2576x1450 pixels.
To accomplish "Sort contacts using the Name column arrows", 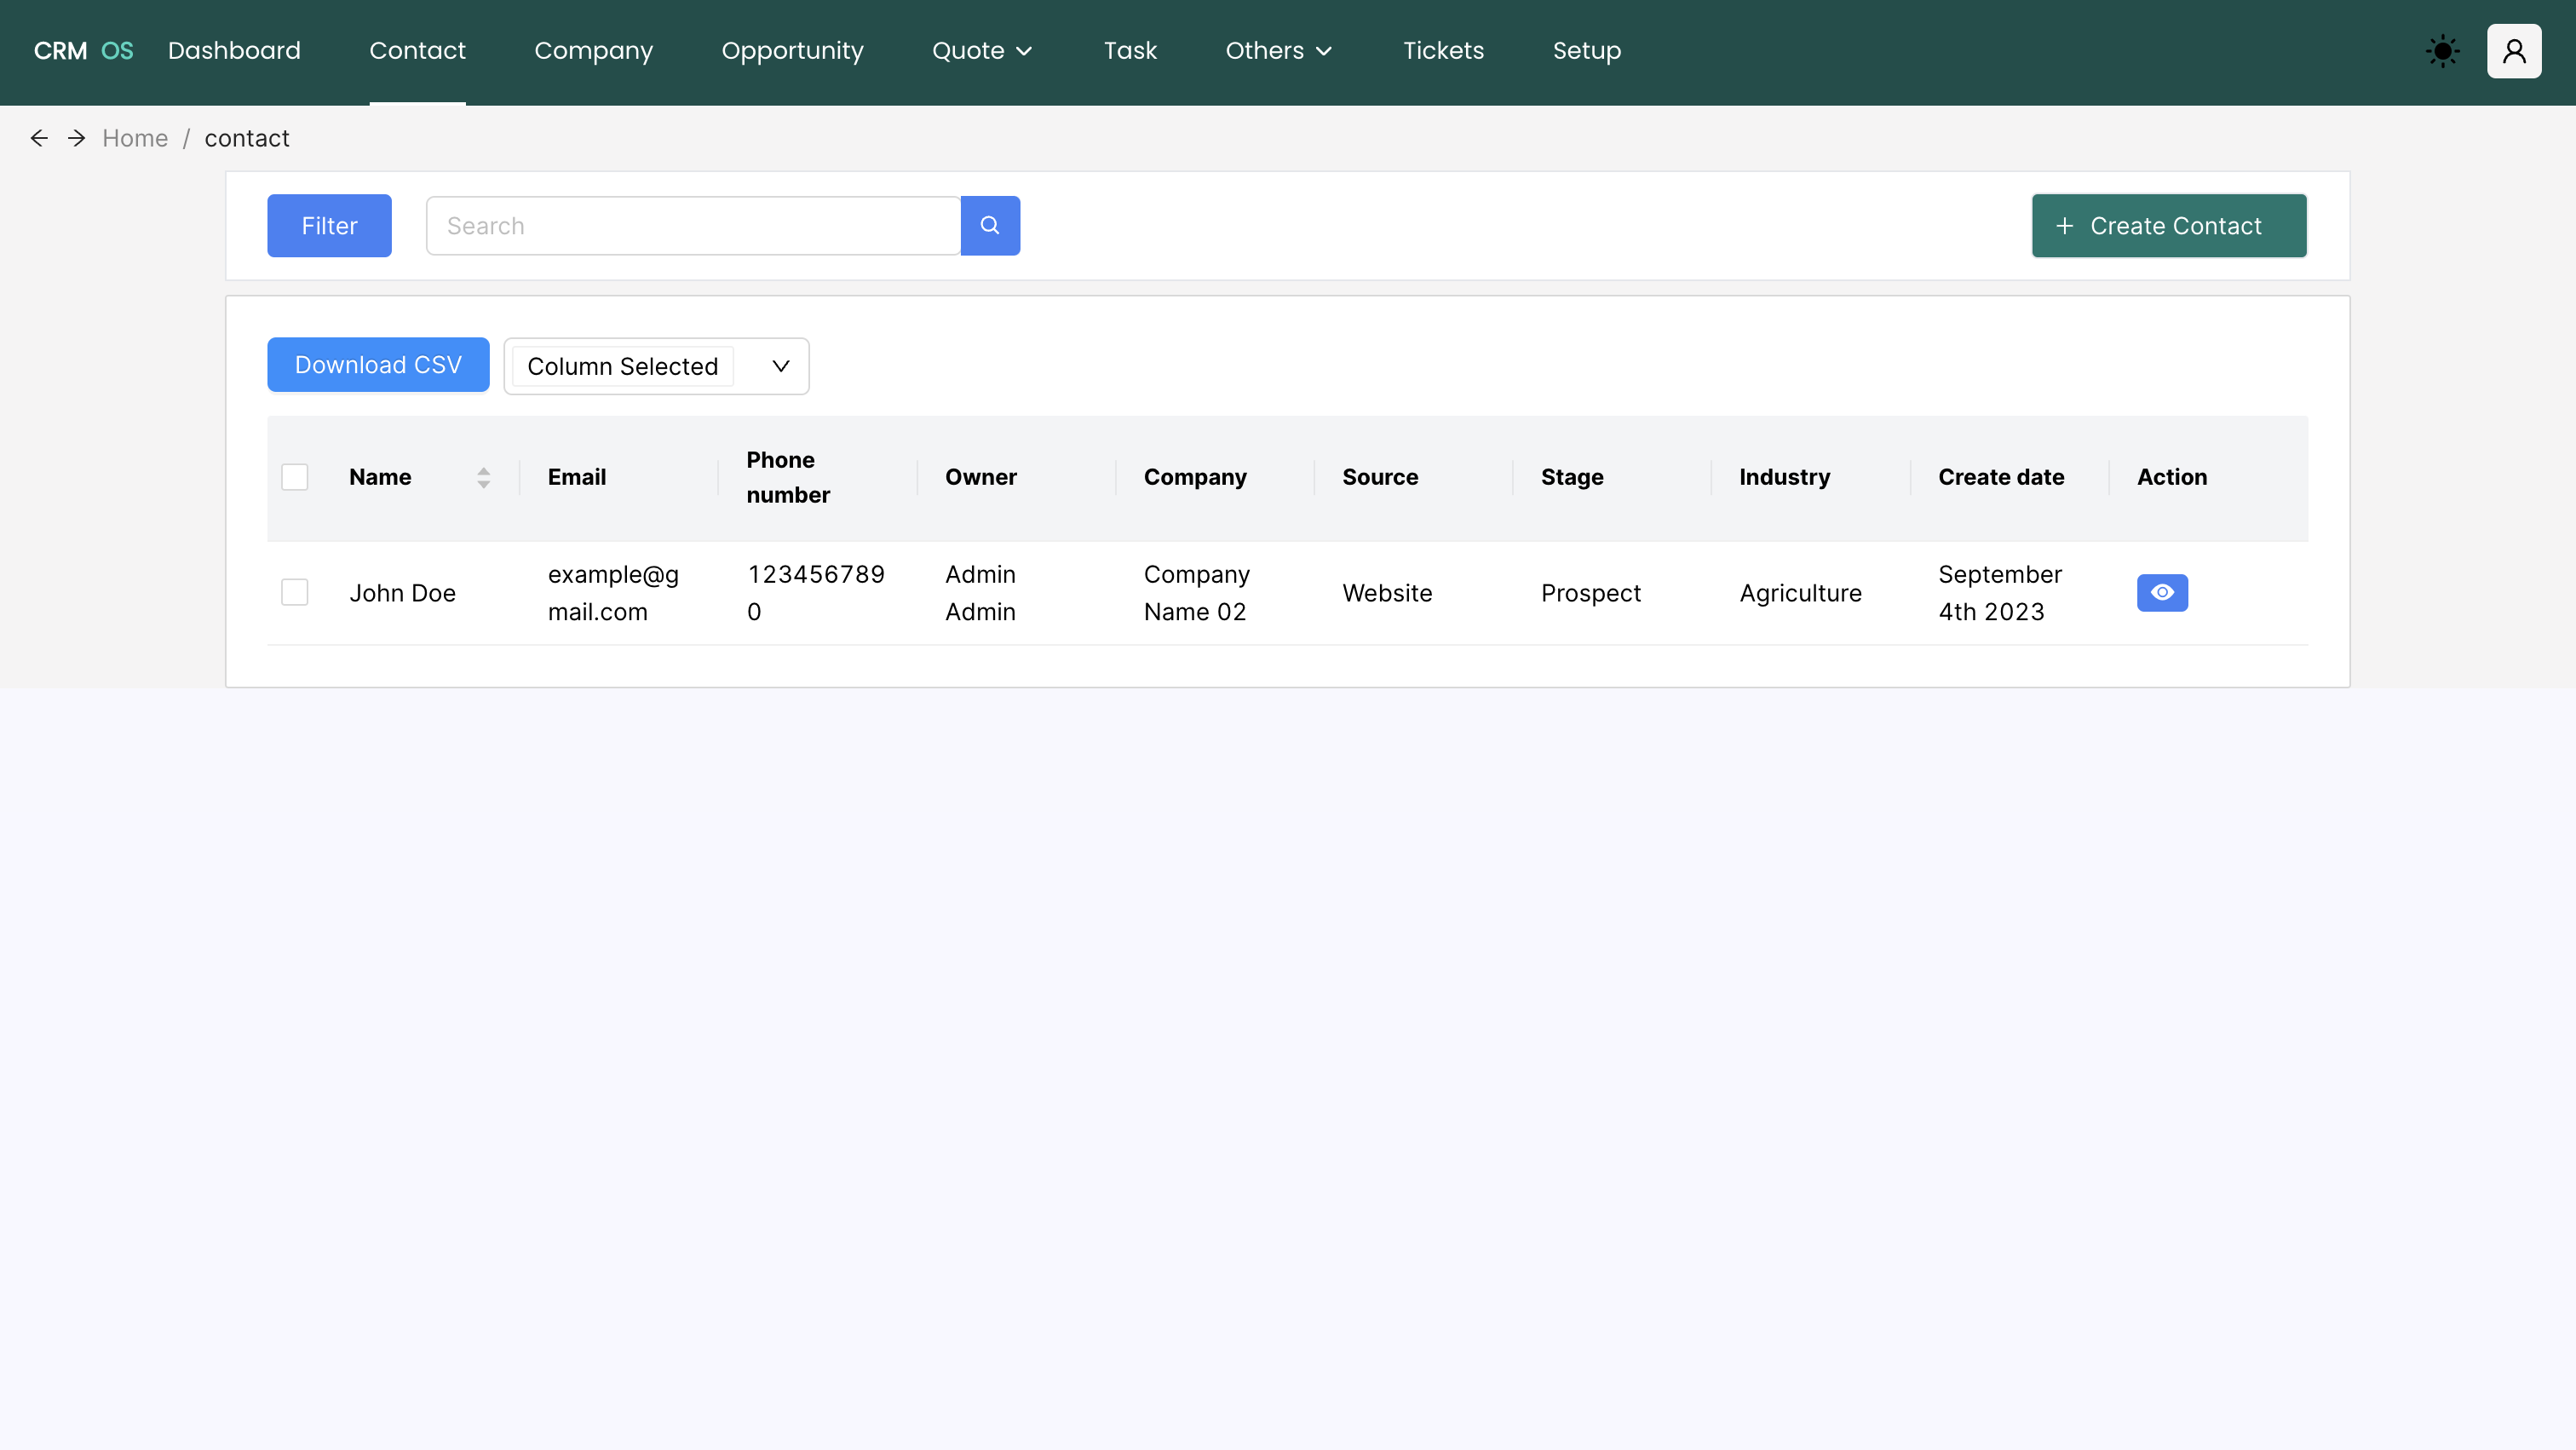I will point(484,477).
